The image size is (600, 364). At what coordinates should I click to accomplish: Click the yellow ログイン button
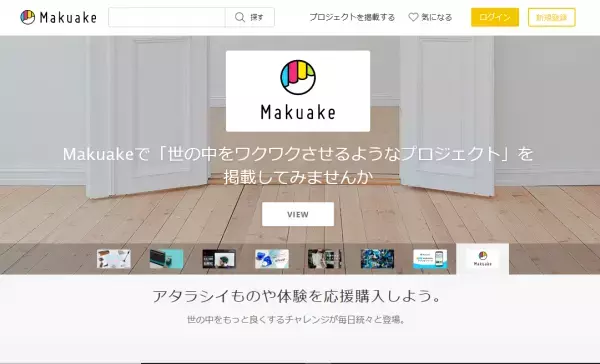pyautogui.click(x=495, y=17)
